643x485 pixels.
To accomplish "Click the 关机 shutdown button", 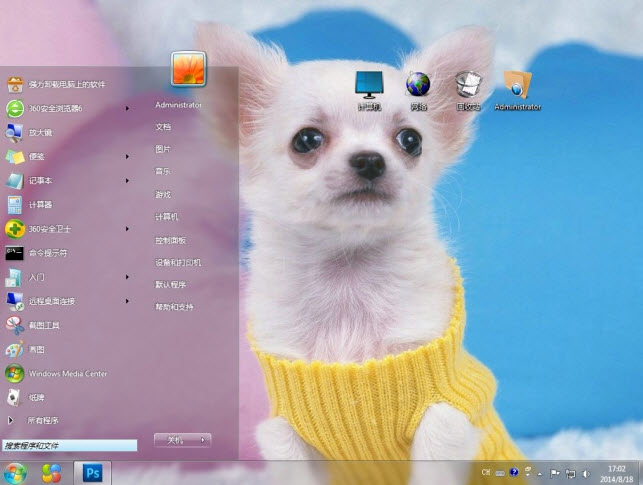I will [175, 439].
